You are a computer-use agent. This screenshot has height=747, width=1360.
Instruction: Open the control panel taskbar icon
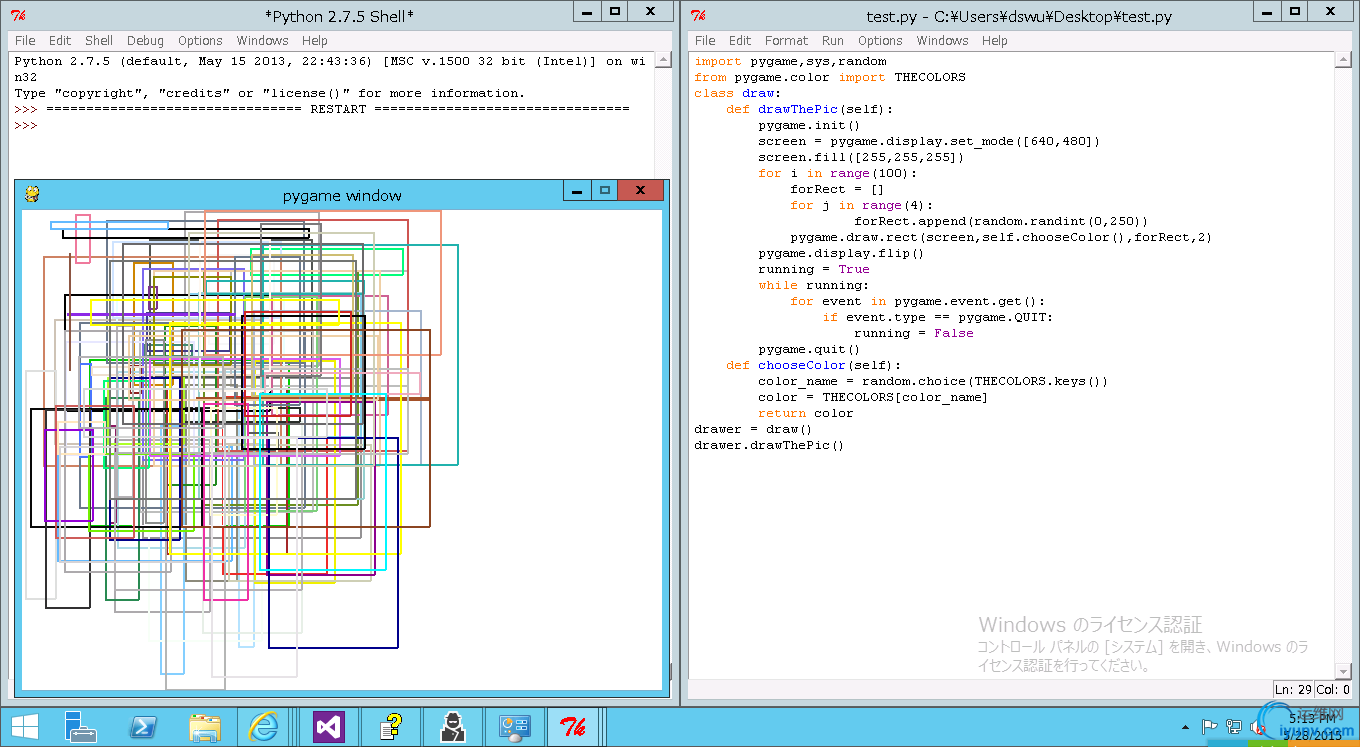point(514,726)
